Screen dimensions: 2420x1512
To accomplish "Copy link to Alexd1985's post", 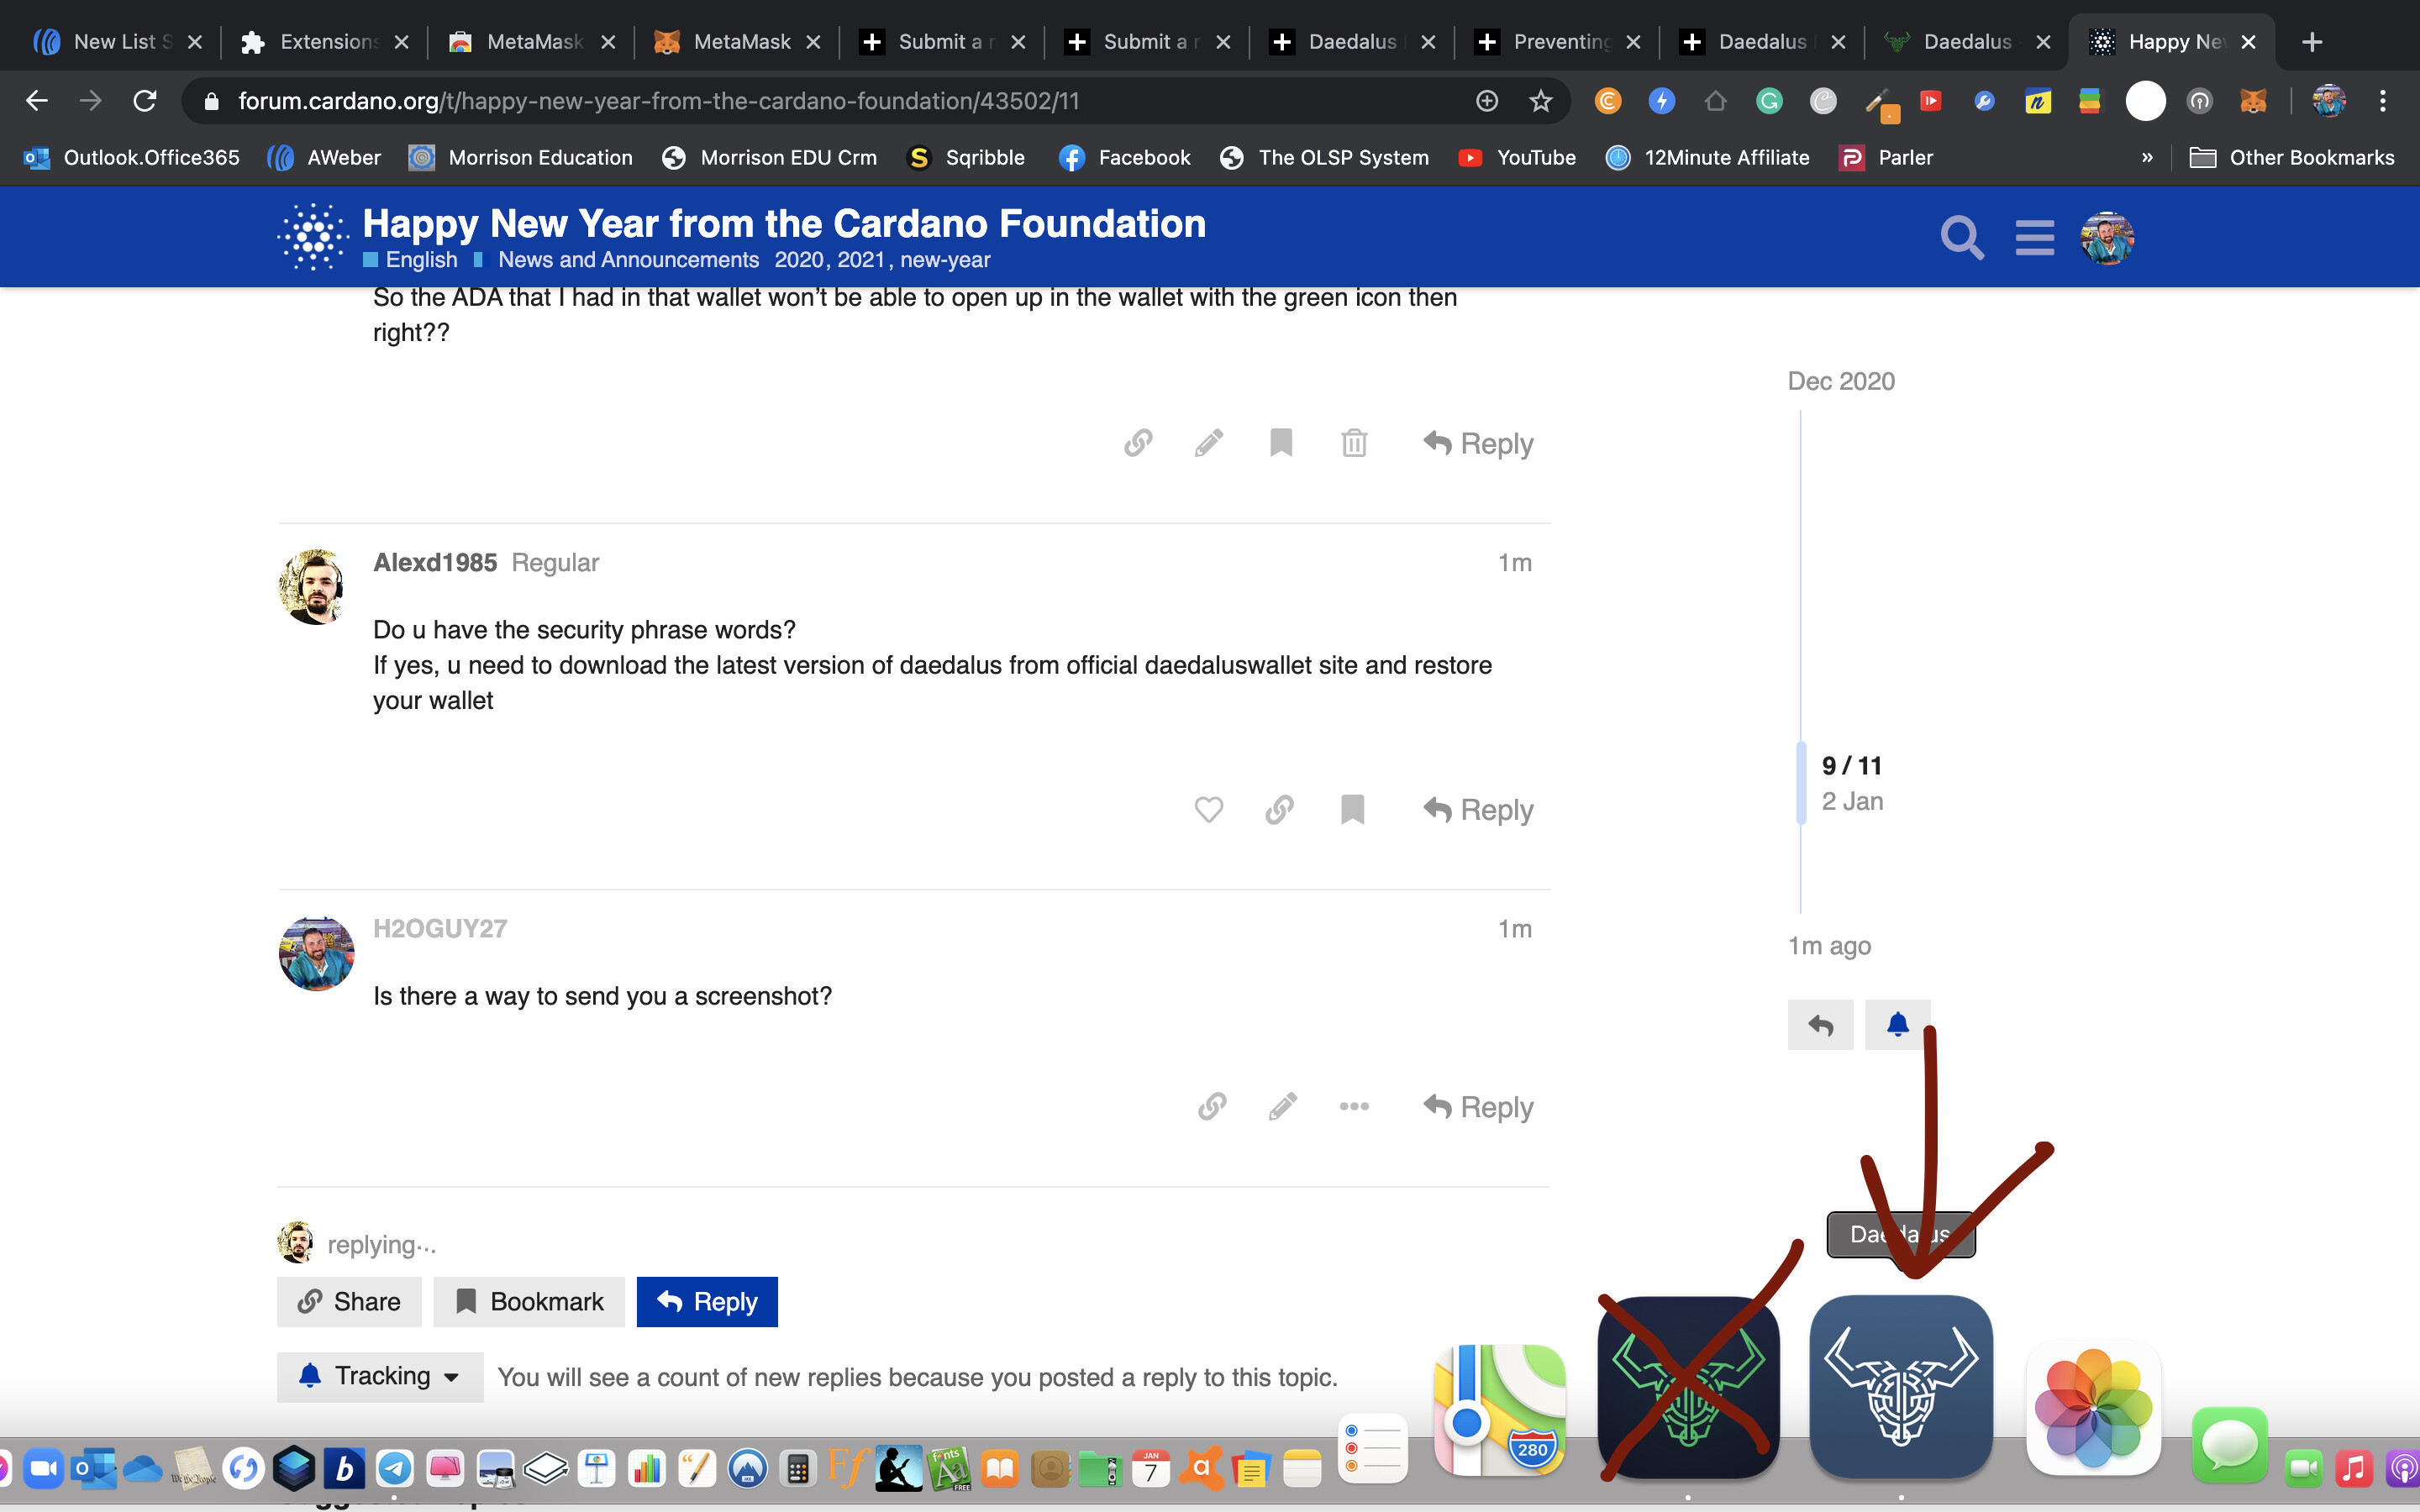I will point(1279,809).
